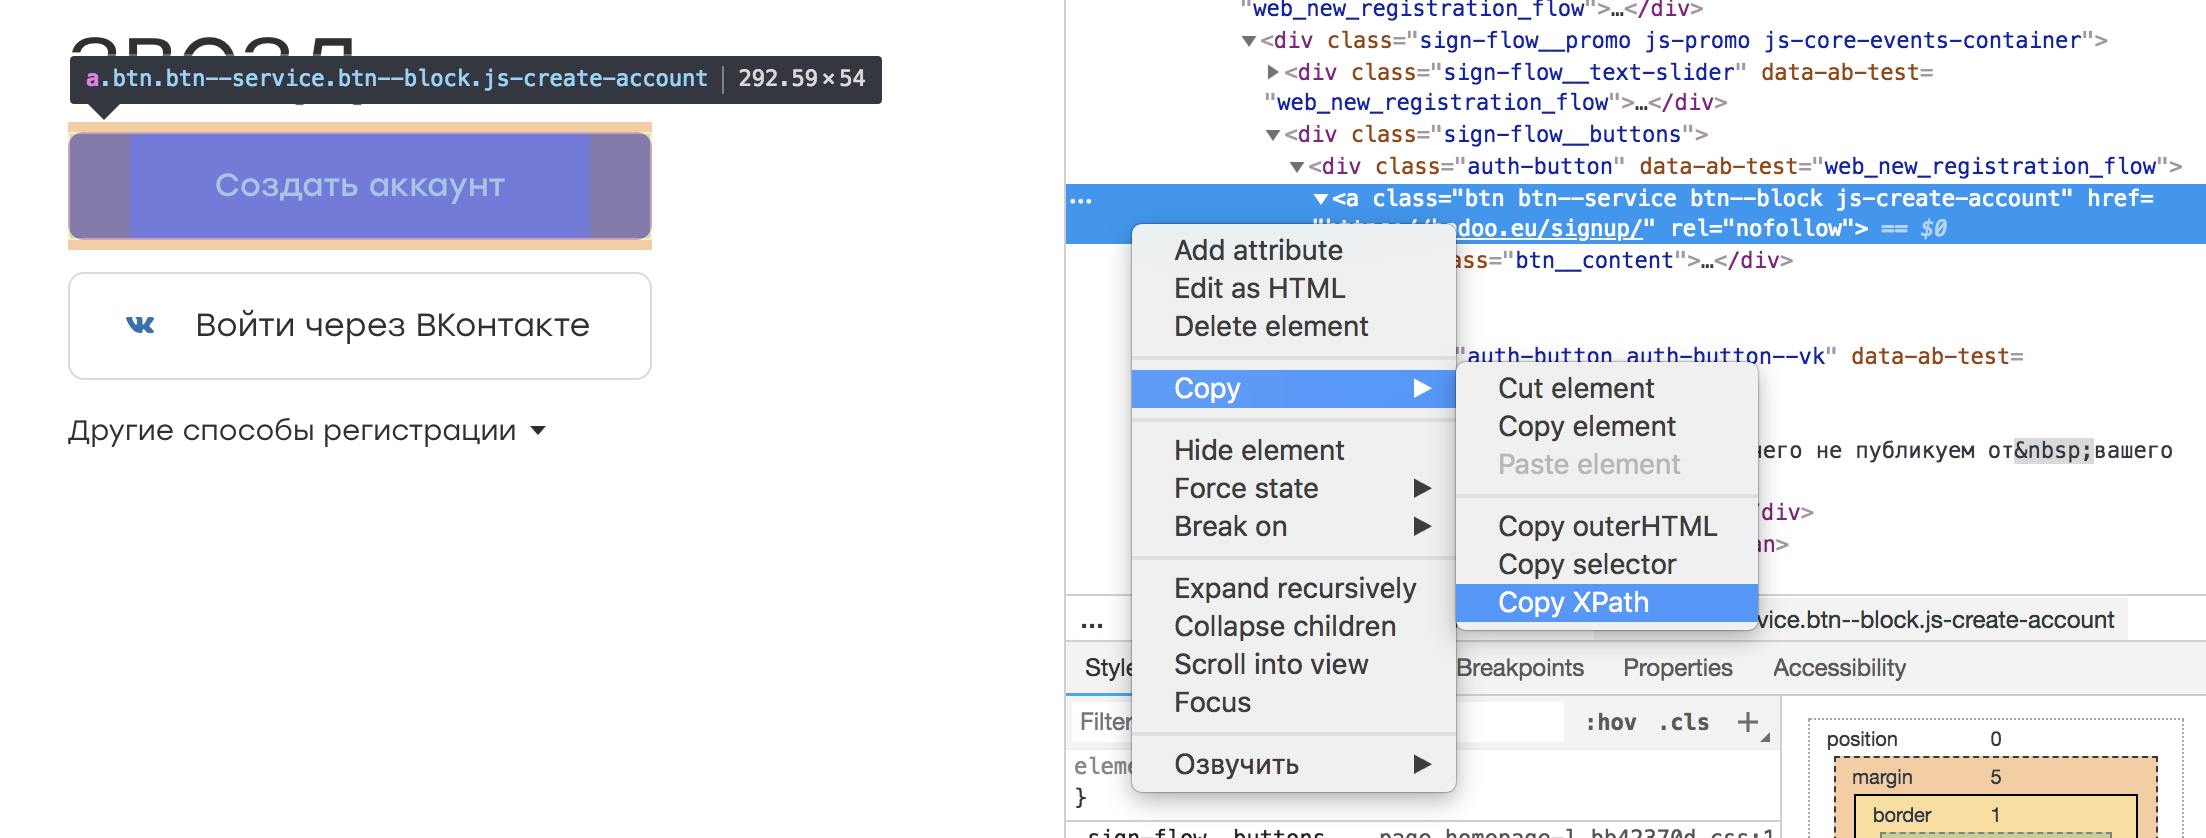Click the VK logo icon

click(141, 325)
